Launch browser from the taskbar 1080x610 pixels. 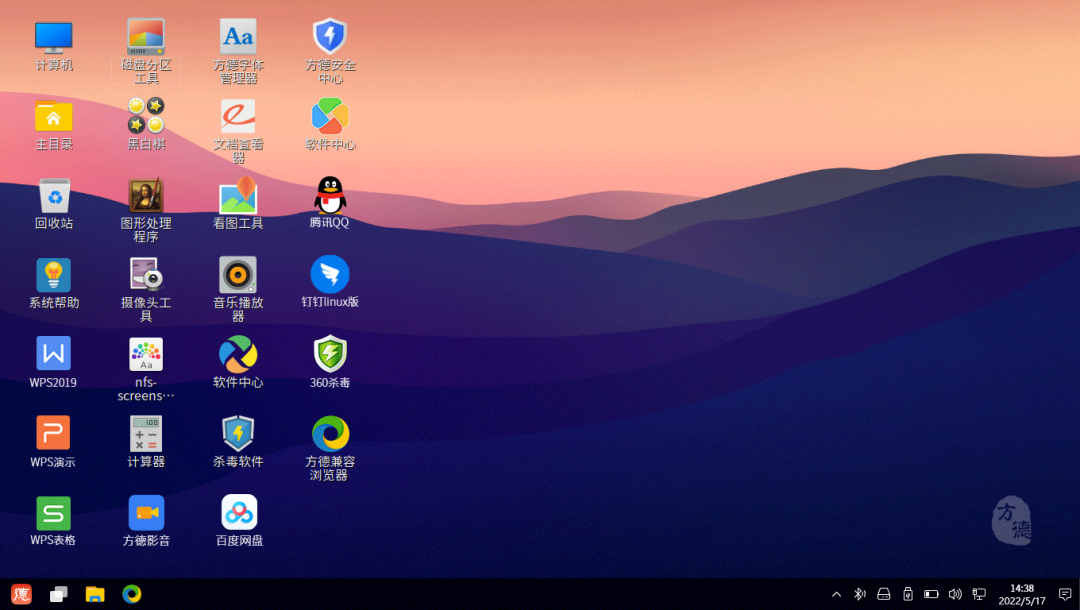[132, 593]
